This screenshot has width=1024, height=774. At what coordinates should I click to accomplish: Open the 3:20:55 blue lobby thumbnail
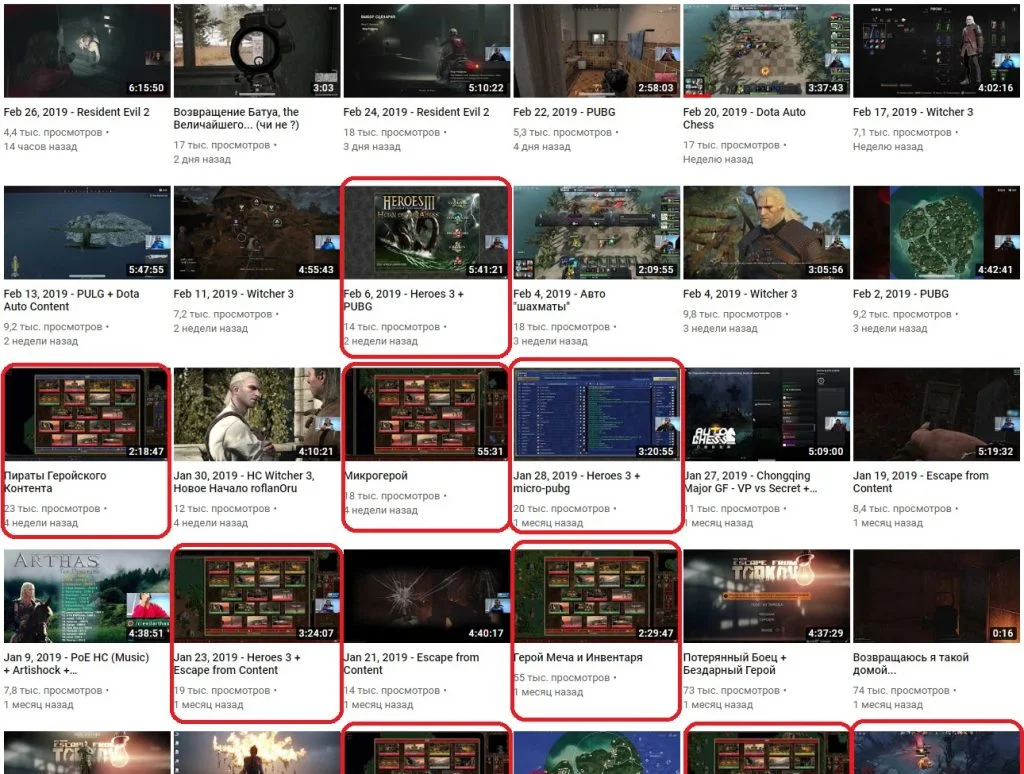pos(596,414)
